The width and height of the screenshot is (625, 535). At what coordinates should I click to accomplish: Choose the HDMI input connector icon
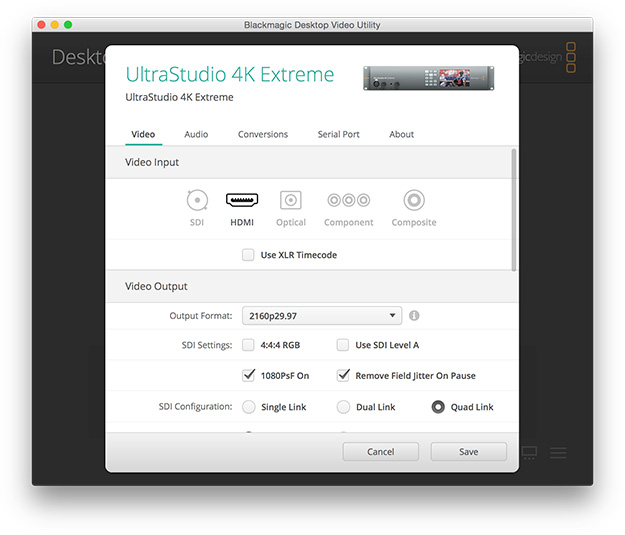point(242,200)
